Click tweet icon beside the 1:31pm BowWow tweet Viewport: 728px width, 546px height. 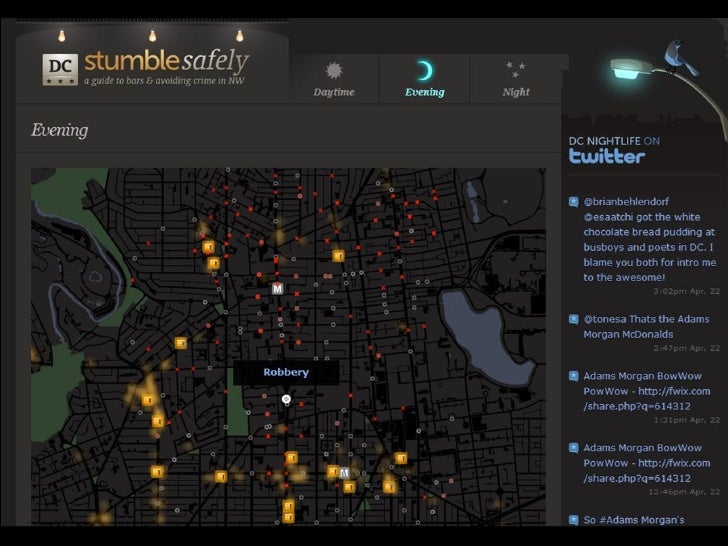point(574,376)
